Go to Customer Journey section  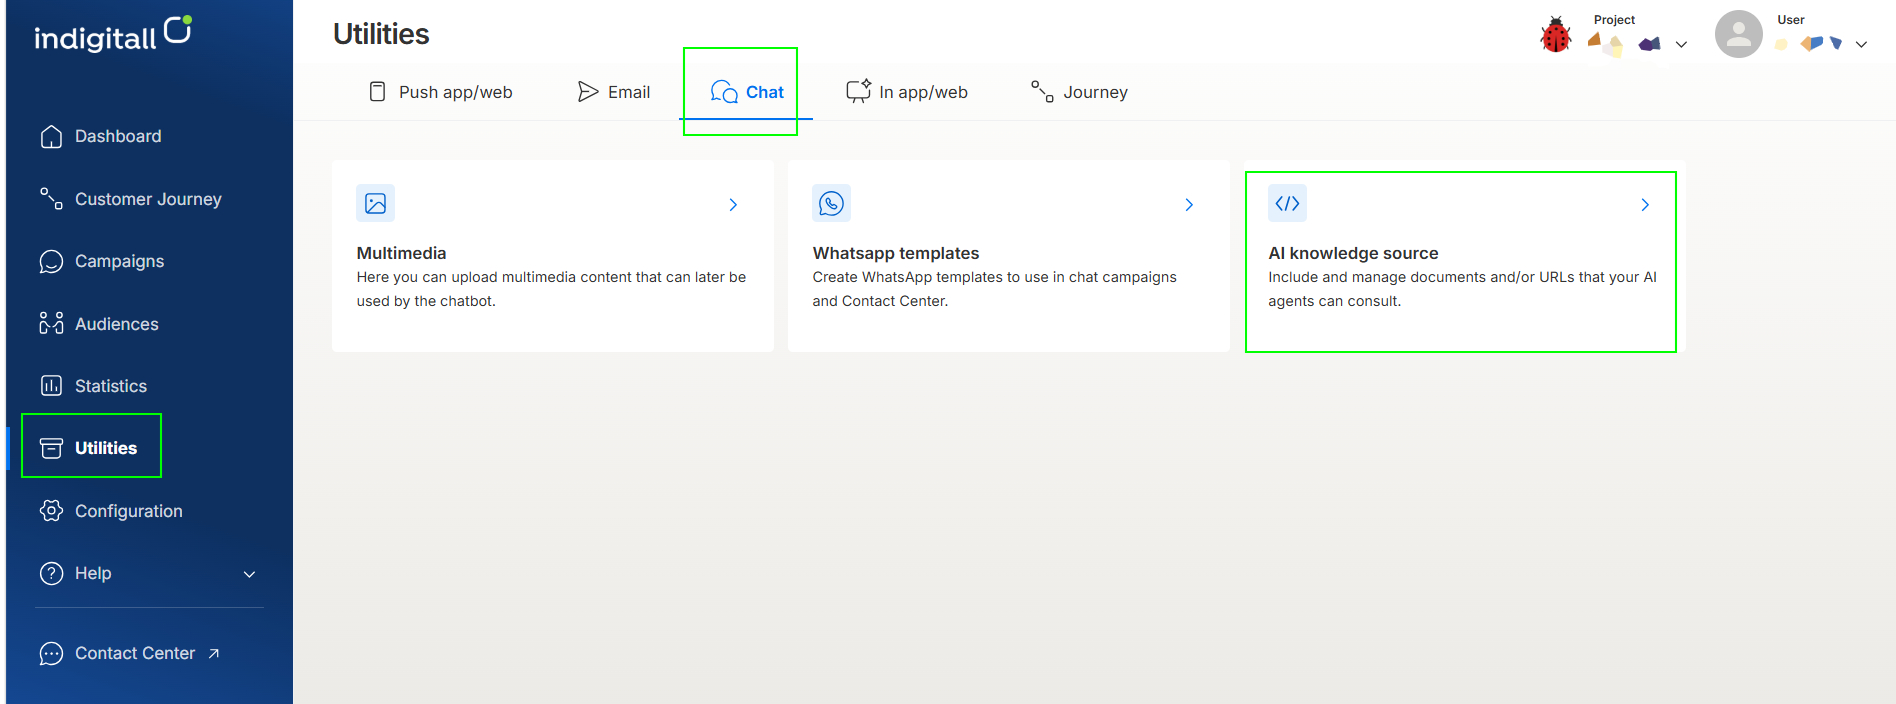click(x=130, y=199)
